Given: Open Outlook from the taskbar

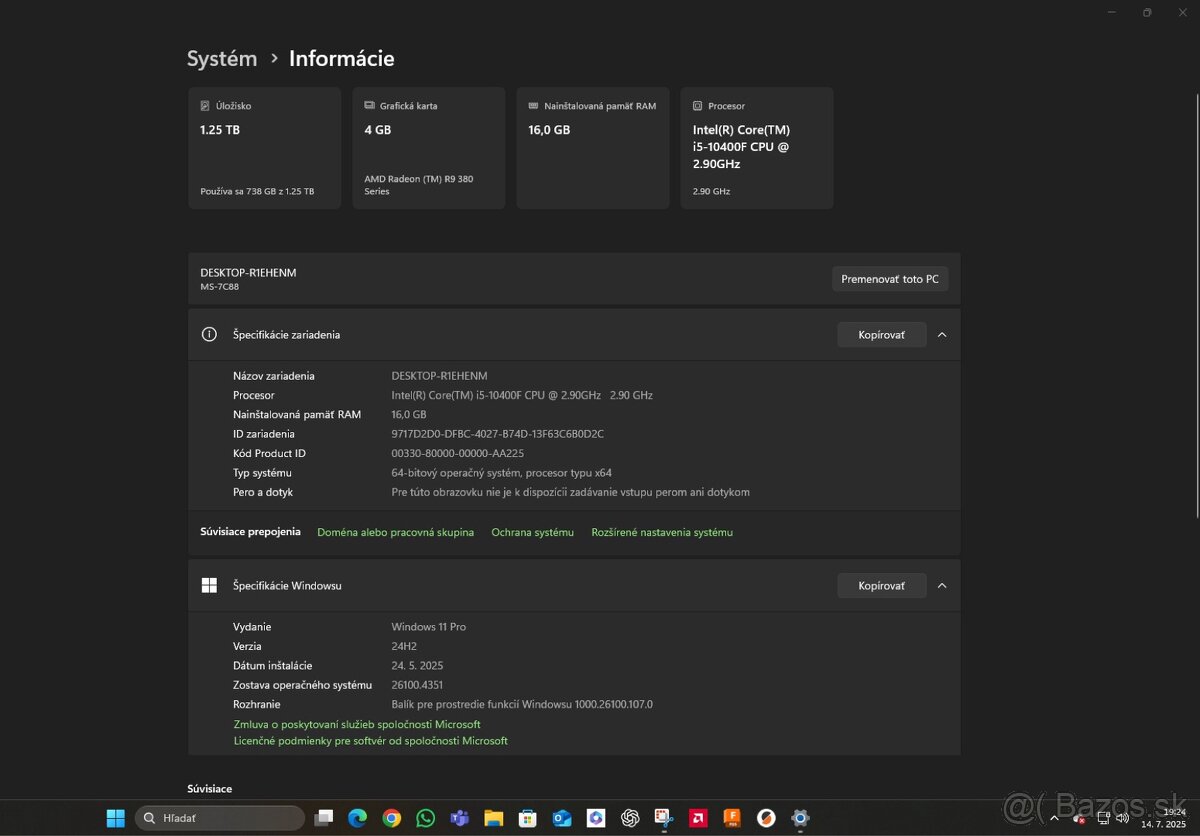Looking at the screenshot, I should tap(561, 817).
